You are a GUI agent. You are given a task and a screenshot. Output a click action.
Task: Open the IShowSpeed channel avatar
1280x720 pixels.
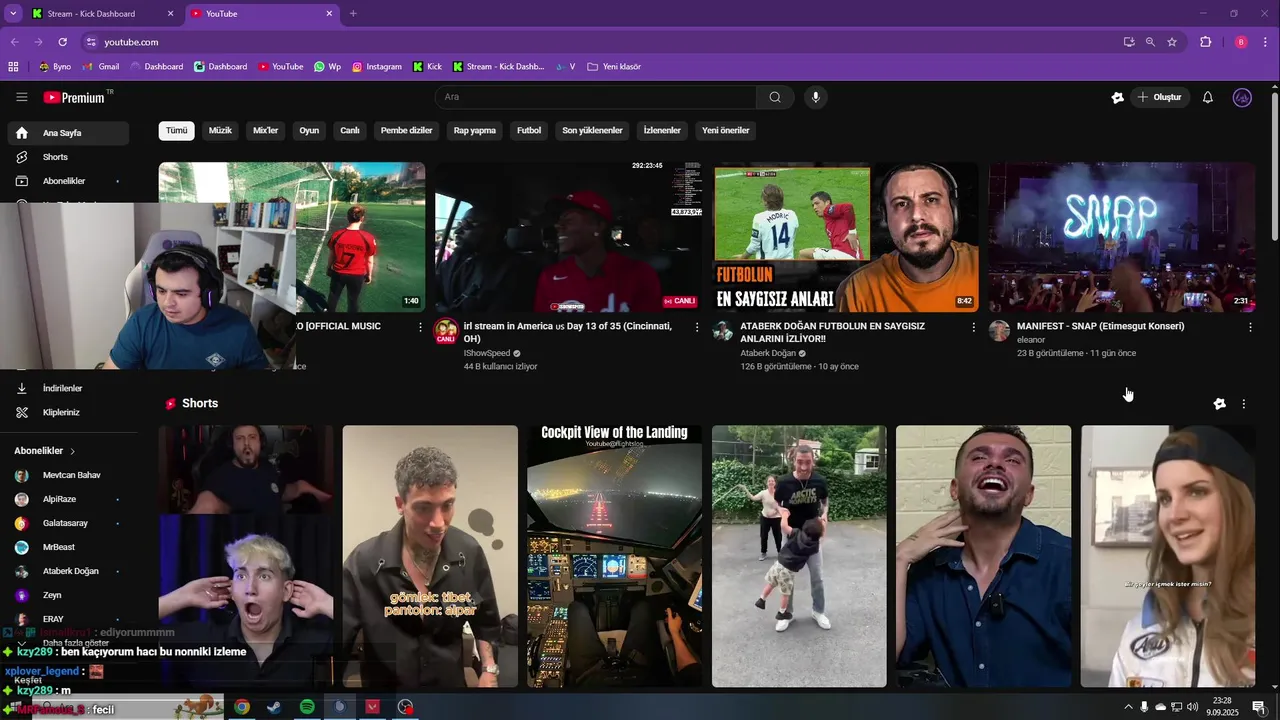[x=446, y=332]
